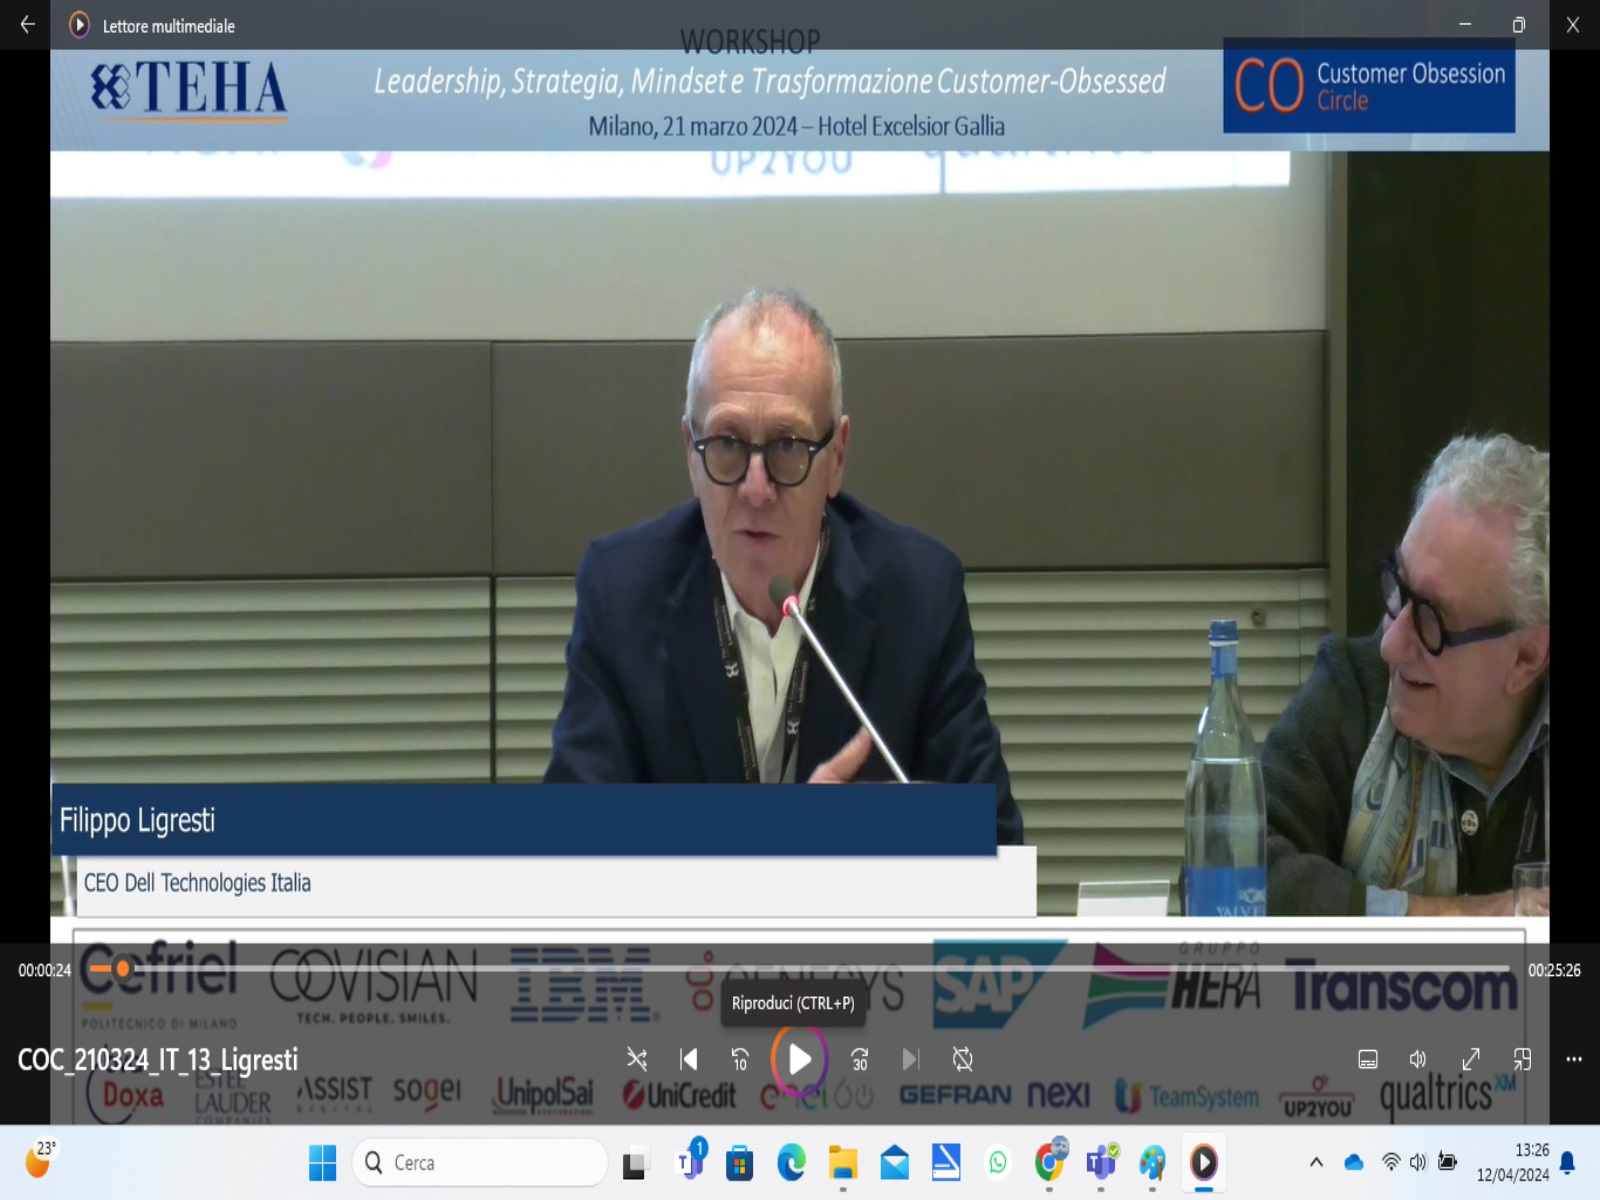
Task: Open the notifications bell
Action: click(x=1568, y=1162)
